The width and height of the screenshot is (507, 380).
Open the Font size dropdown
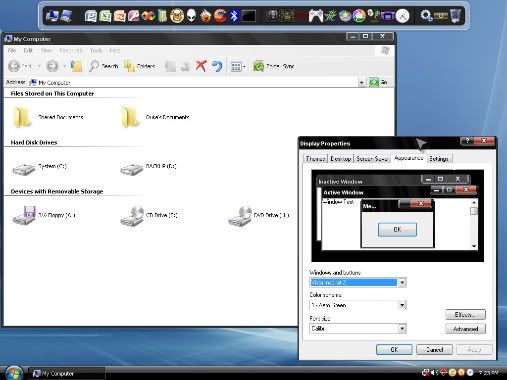click(x=402, y=329)
